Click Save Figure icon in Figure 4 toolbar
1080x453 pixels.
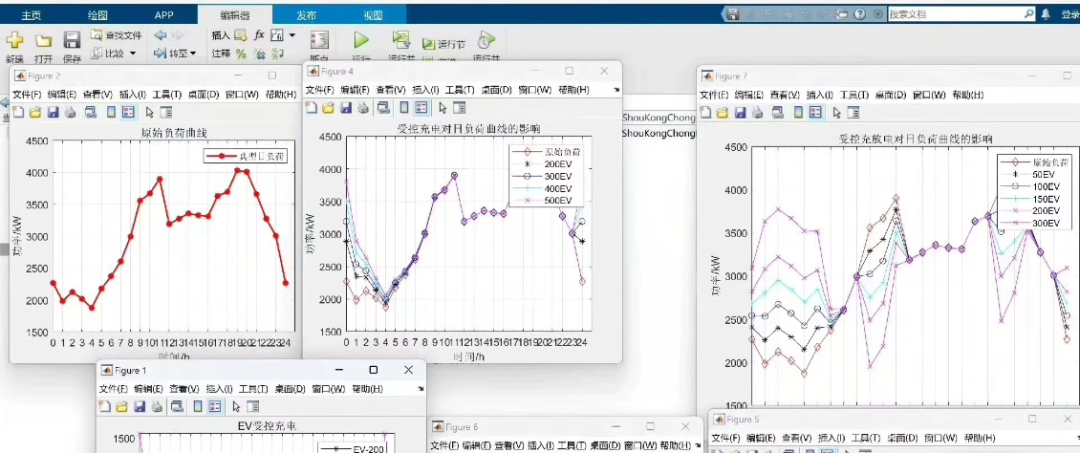coord(346,107)
